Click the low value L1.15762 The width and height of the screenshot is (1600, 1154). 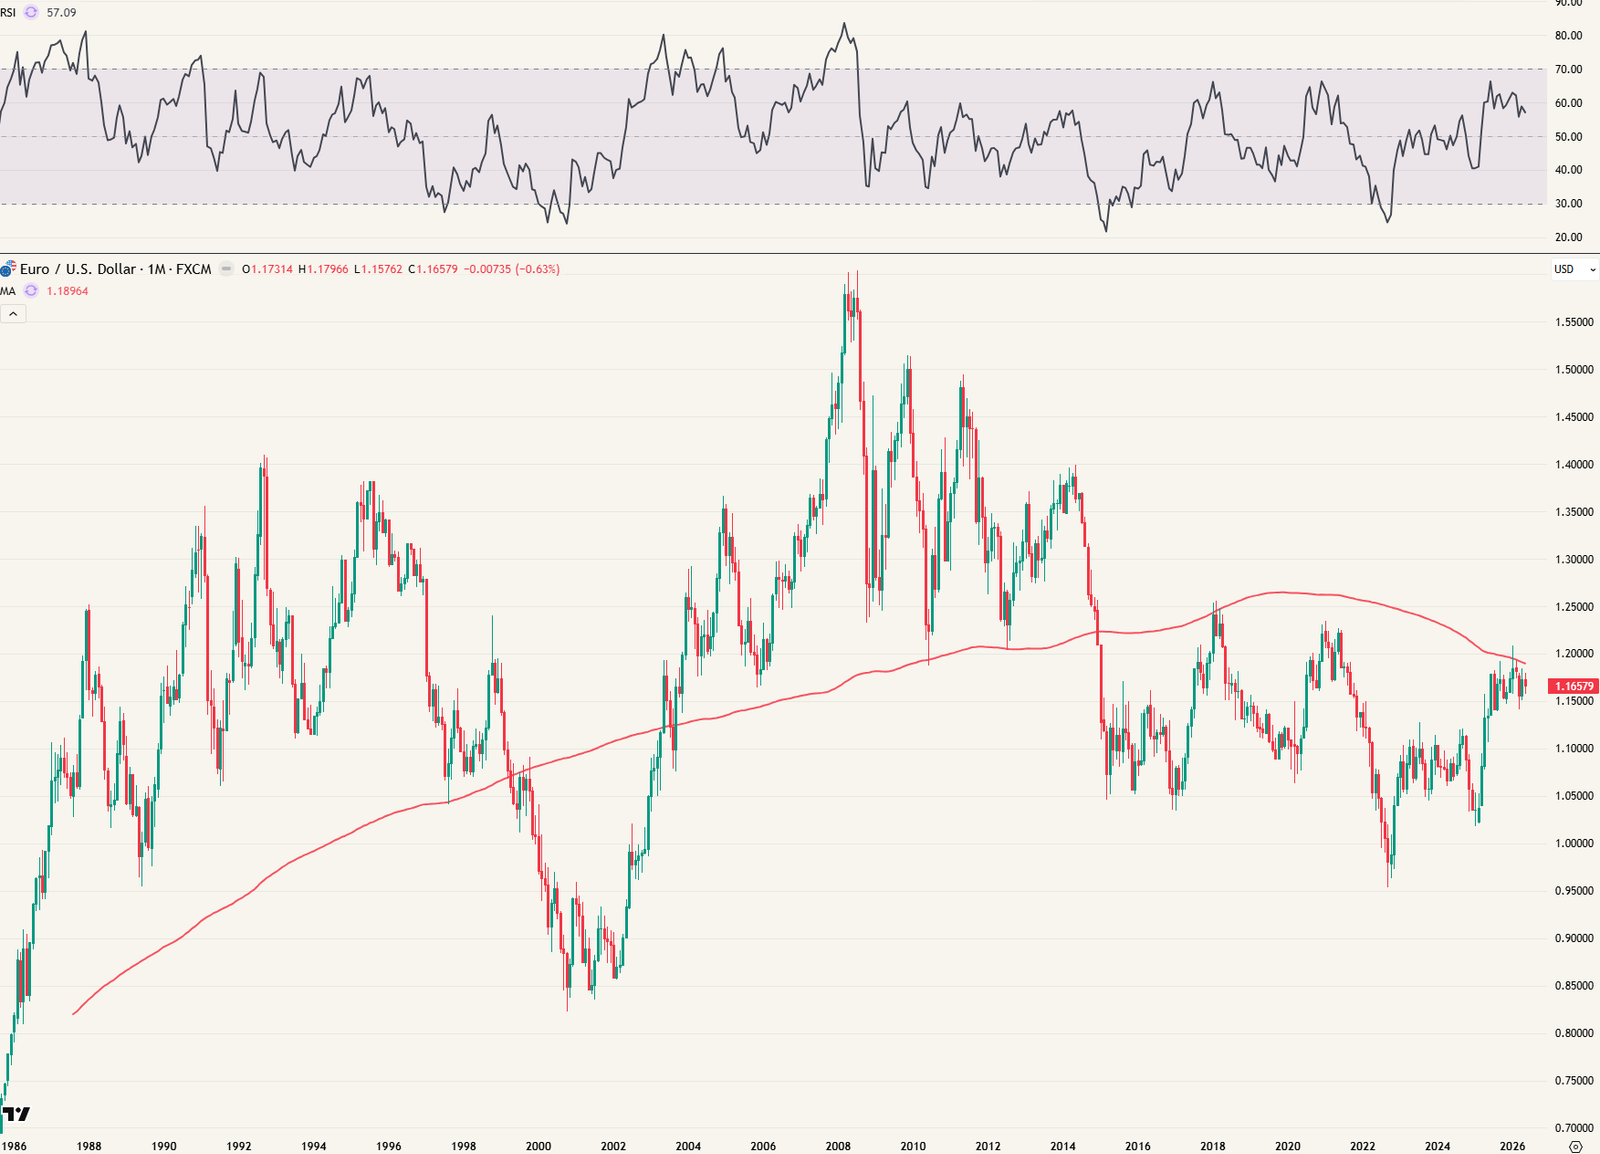point(379,269)
